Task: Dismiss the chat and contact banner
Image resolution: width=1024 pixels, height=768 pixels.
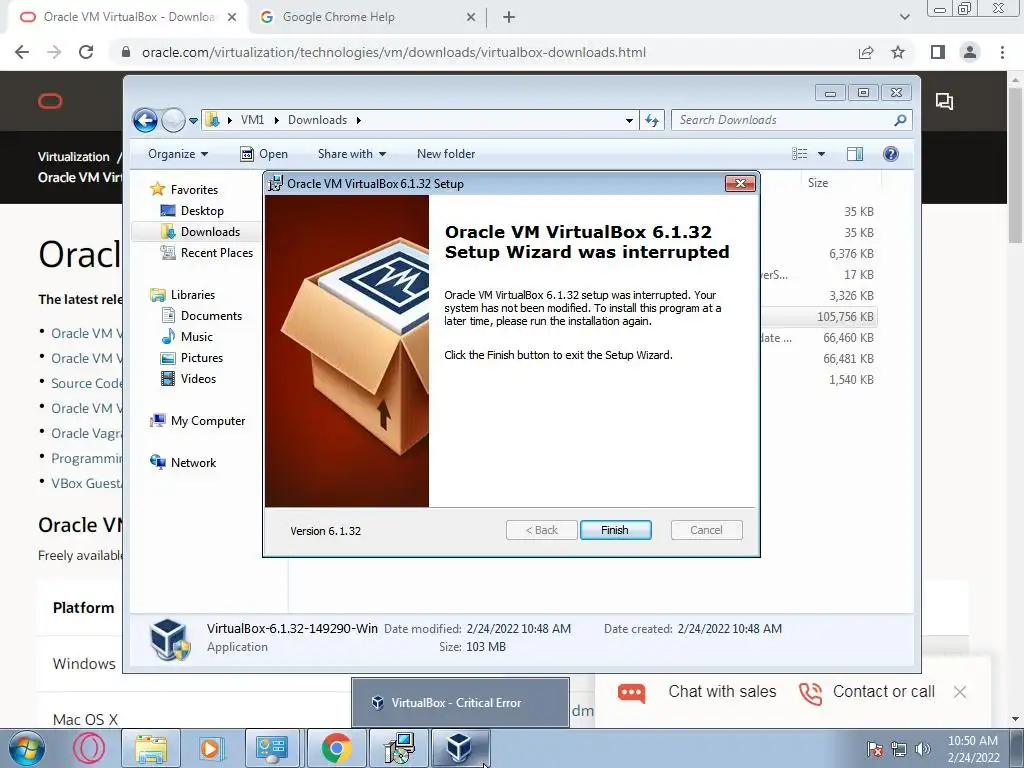Action: tap(959, 692)
